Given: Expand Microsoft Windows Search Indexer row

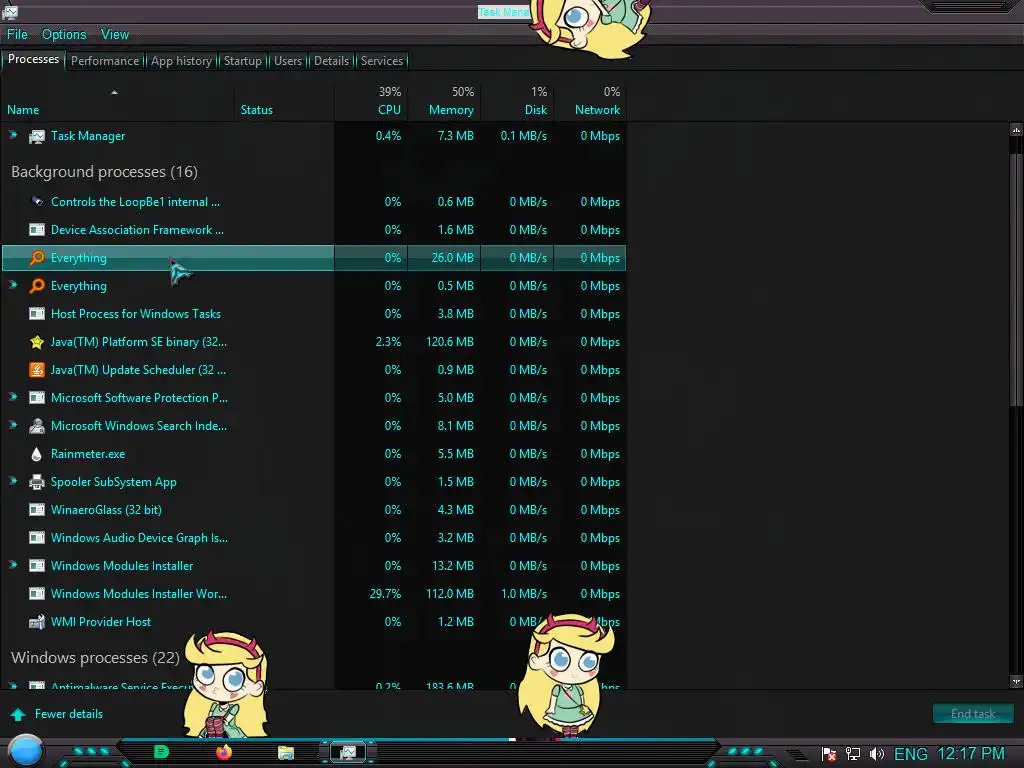Looking at the screenshot, I should point(13,425).
